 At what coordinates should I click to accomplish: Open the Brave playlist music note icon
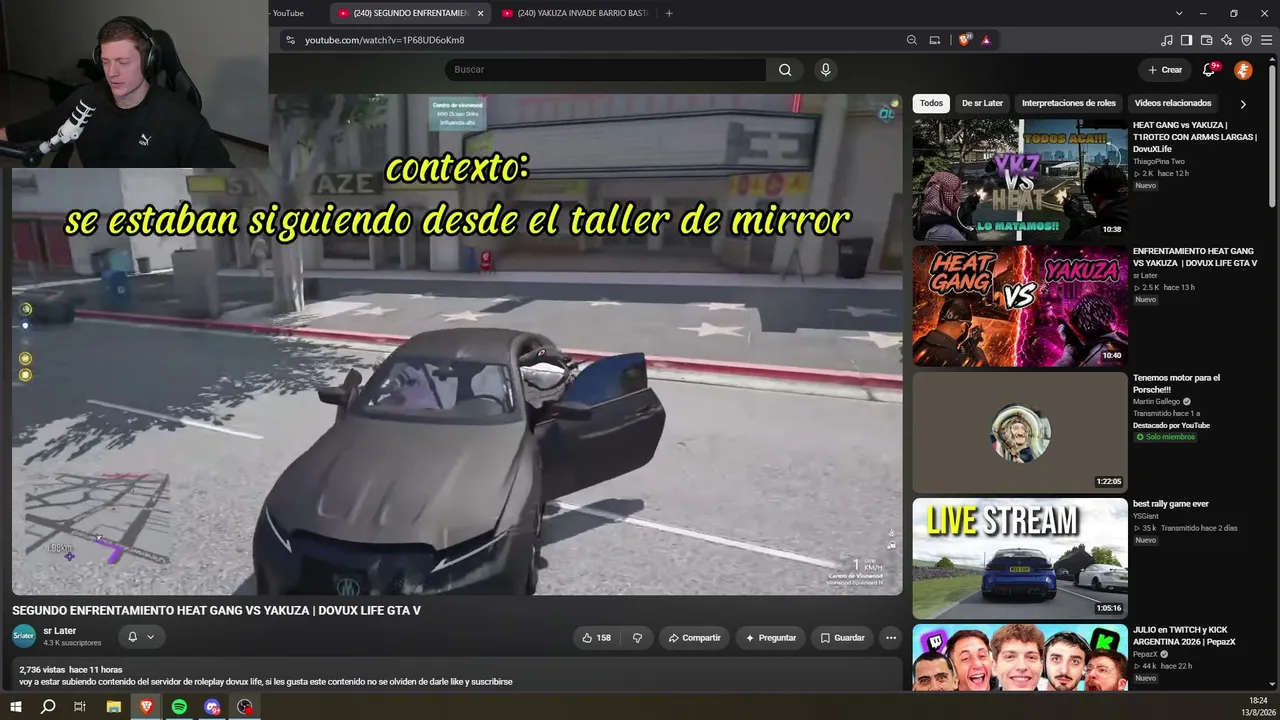(x=1167, y=40)
